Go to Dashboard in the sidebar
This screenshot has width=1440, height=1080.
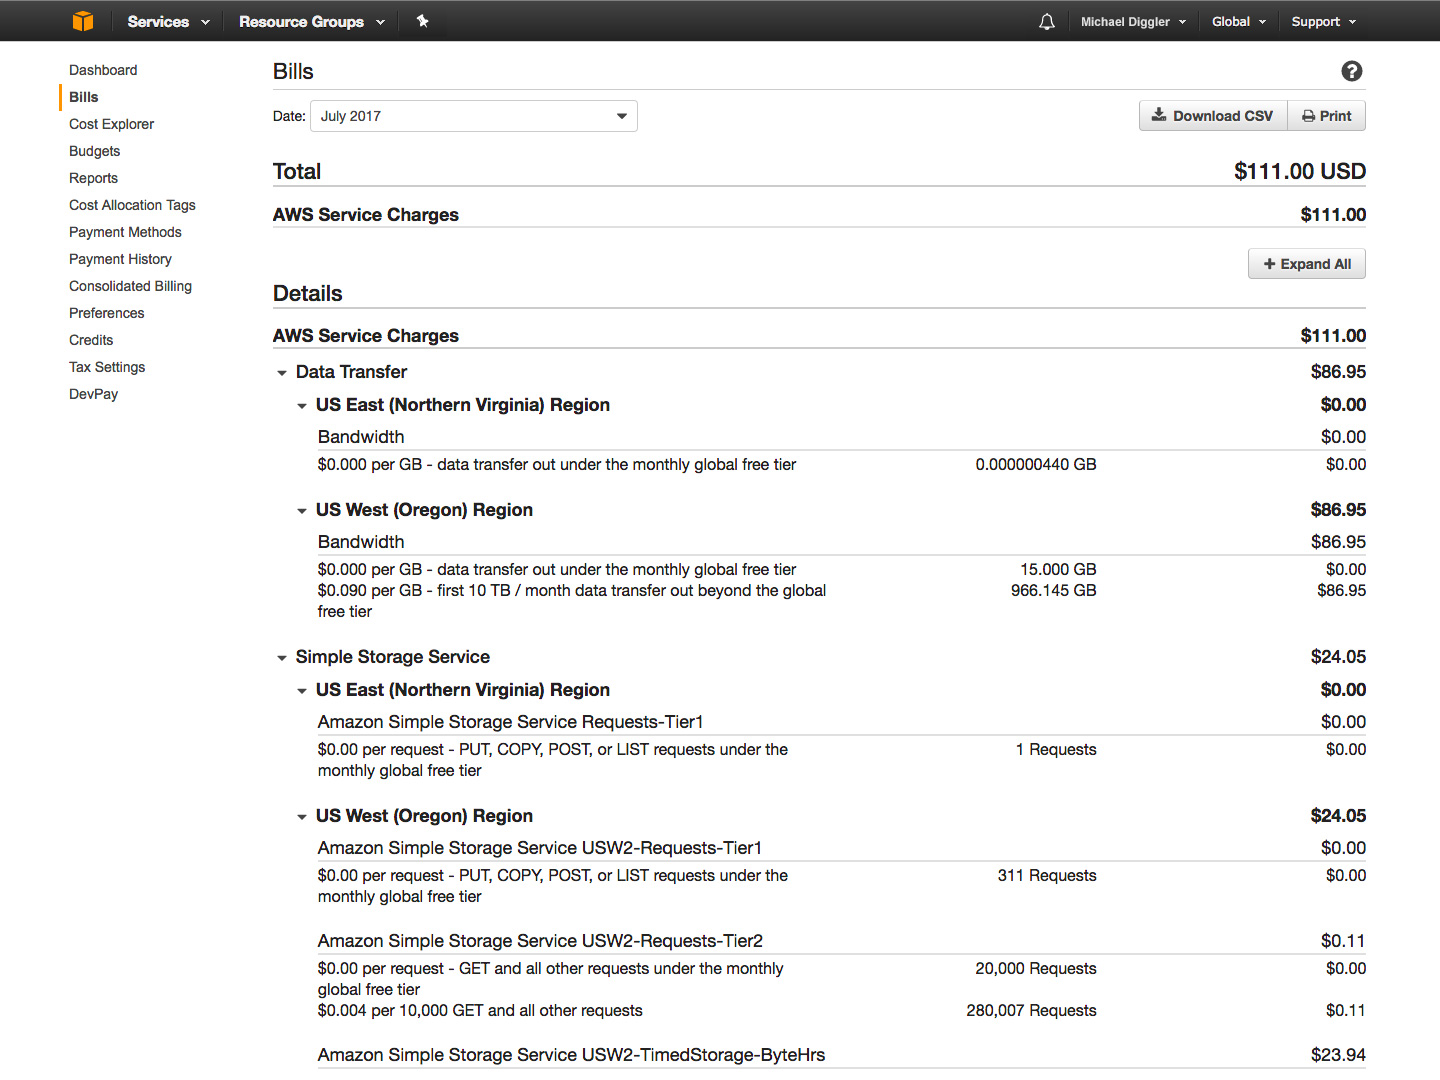click(x=103, y=70)
